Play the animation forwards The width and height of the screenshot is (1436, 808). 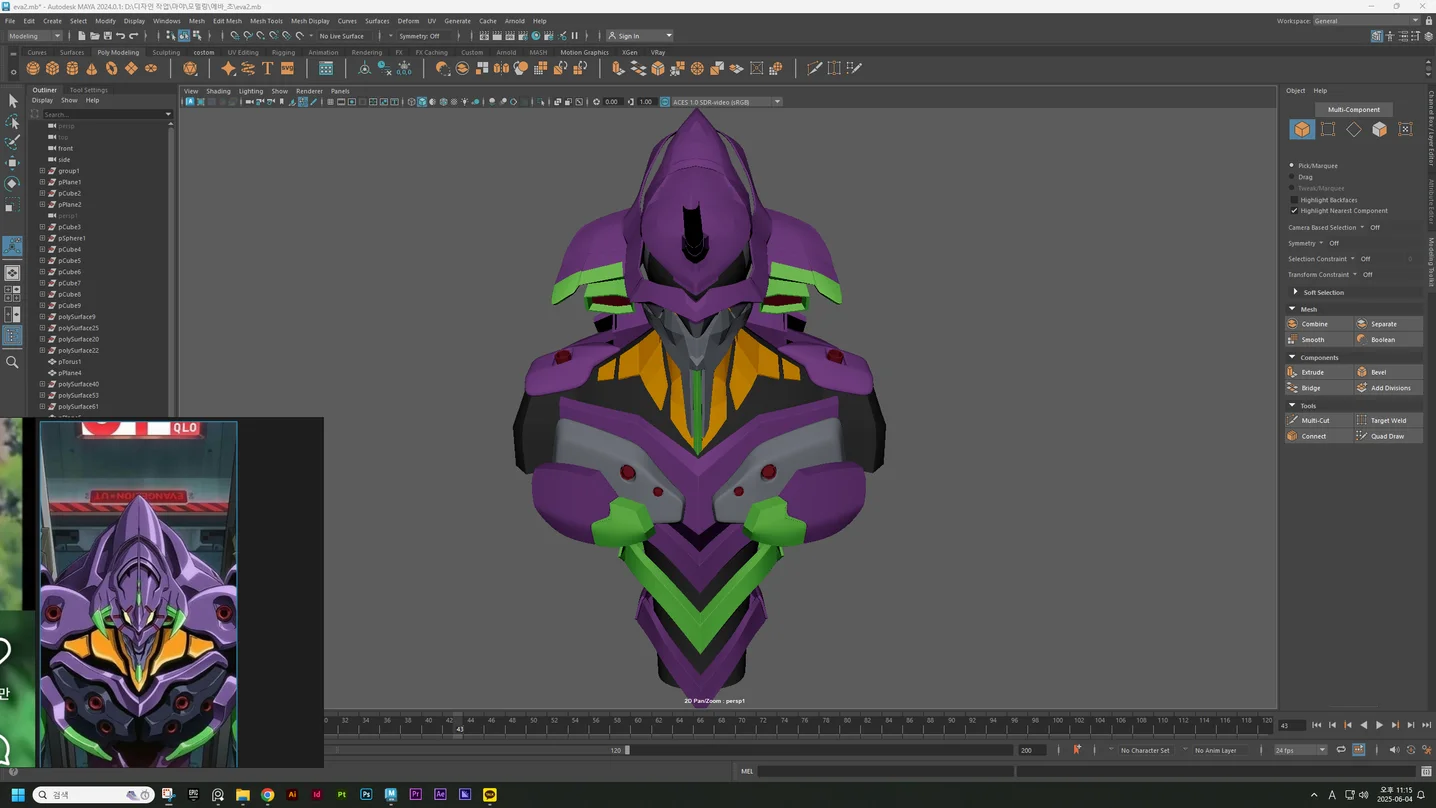point(1379,725)
